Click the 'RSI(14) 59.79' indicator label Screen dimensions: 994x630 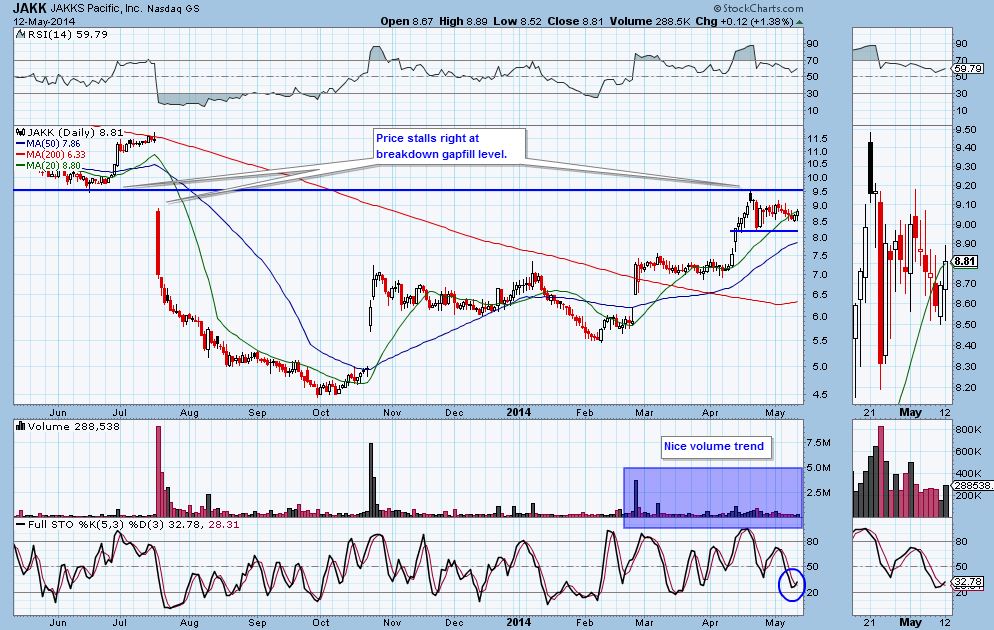pos(67,35)
